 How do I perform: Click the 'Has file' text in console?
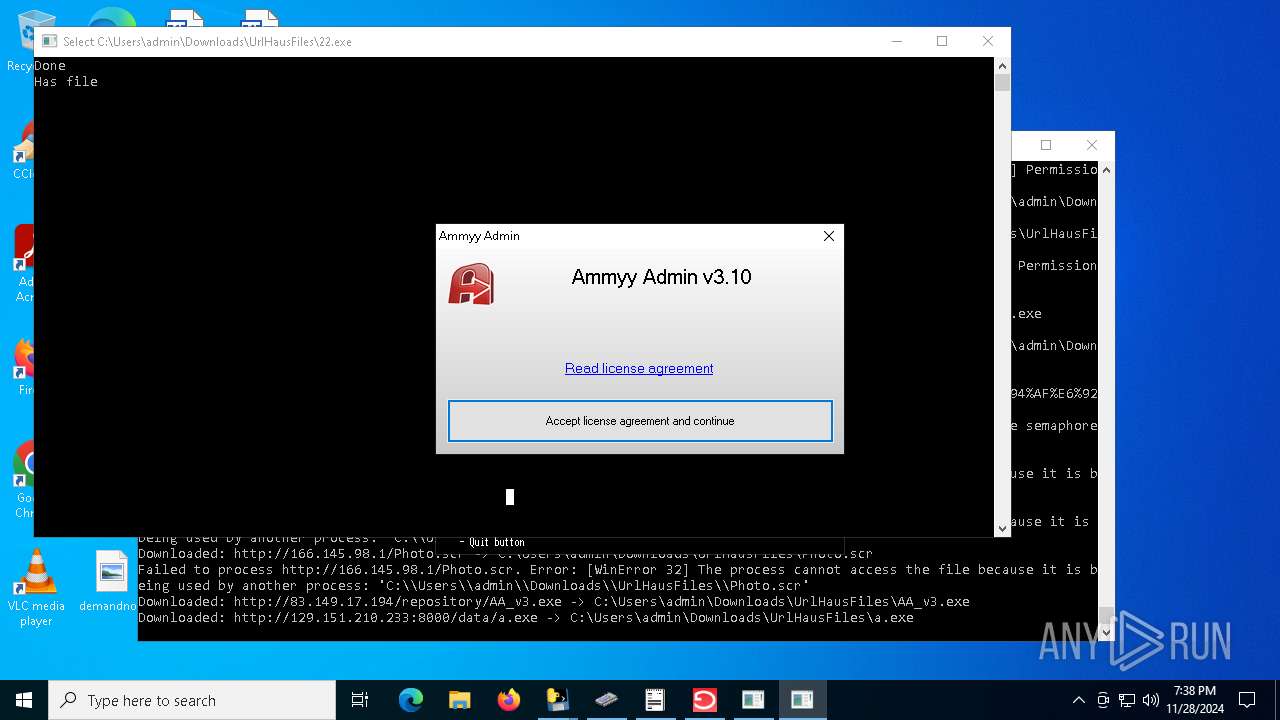(x=66, y=82)
